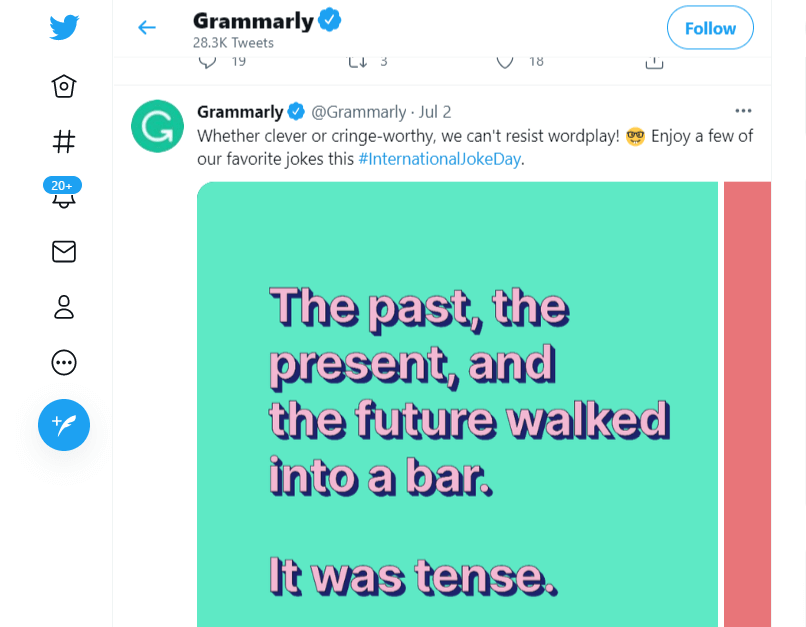Click the Twitter bird logo
Screen dimensions: 806x627
[x=64, y=27]
